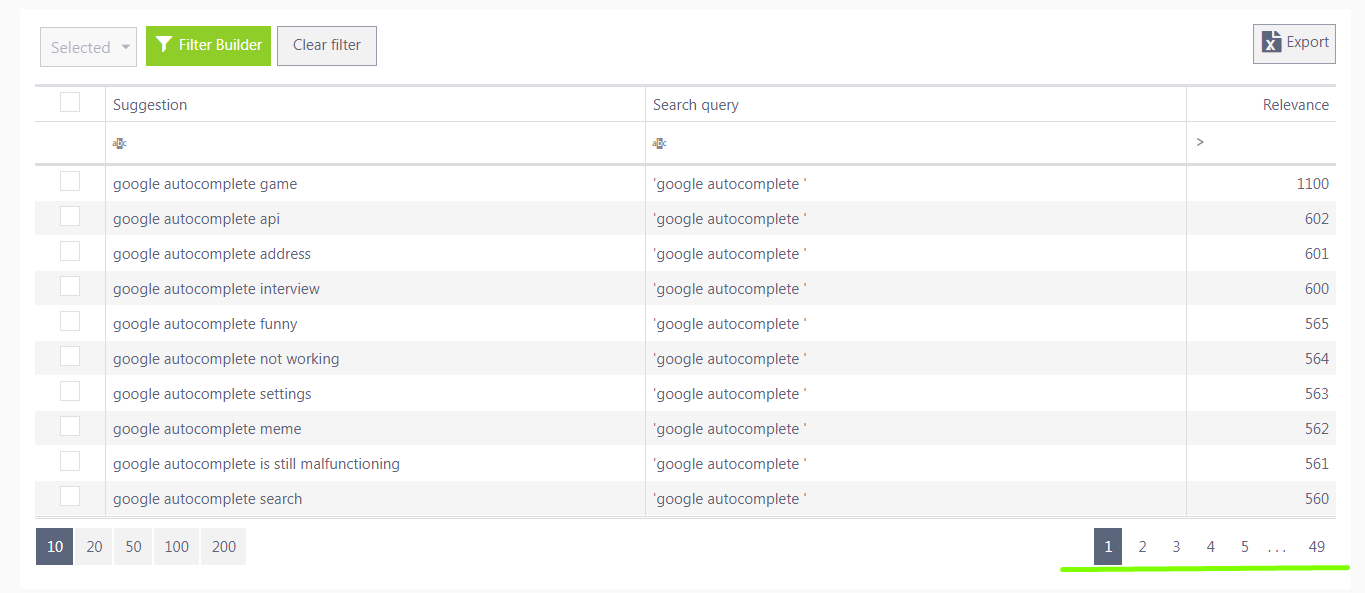Click the suggestion 'google autocomplete search'
Screen dimensions: 1365x593
click(207, 499)
